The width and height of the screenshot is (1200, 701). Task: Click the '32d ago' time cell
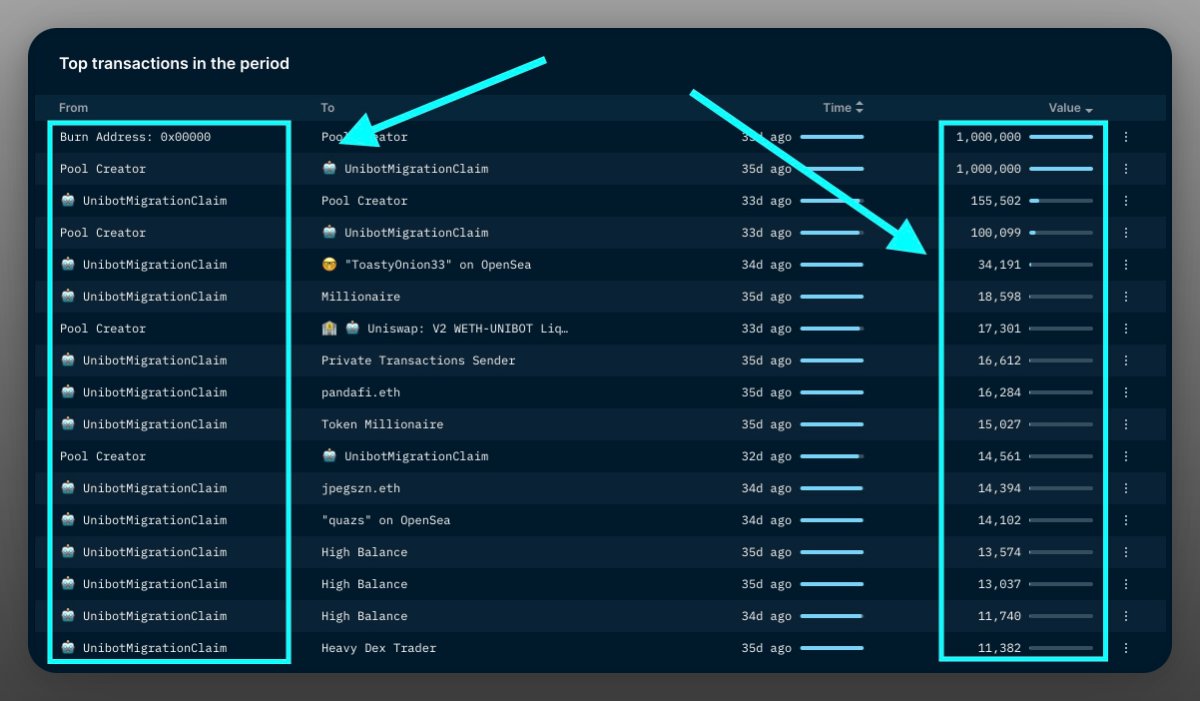pyautogui.click(x=766, y=457)
